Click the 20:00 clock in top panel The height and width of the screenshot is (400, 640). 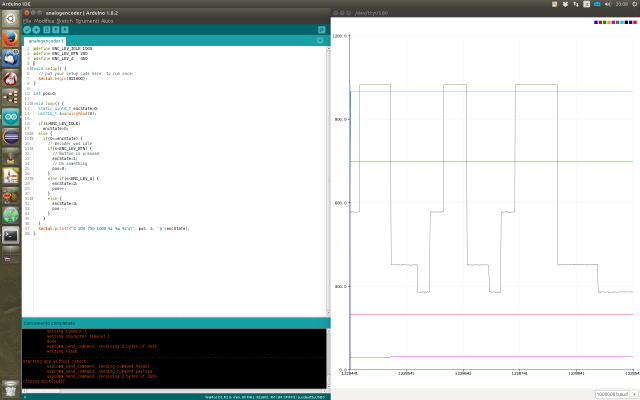[622, 4]
